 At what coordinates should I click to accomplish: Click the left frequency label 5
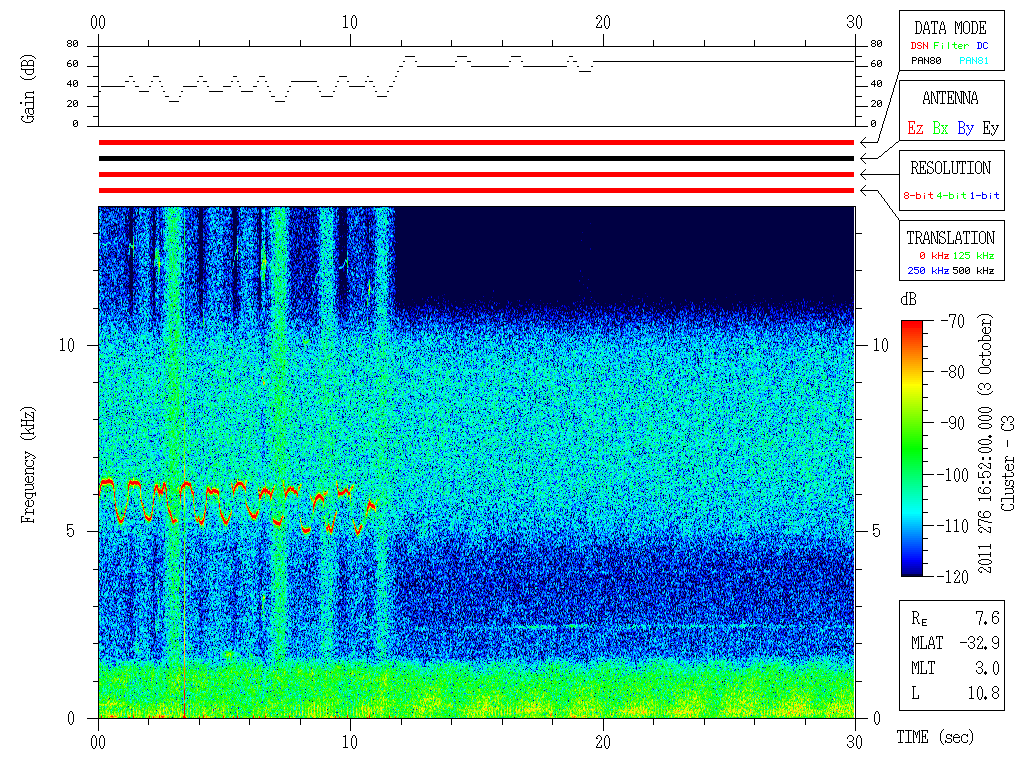70,531
